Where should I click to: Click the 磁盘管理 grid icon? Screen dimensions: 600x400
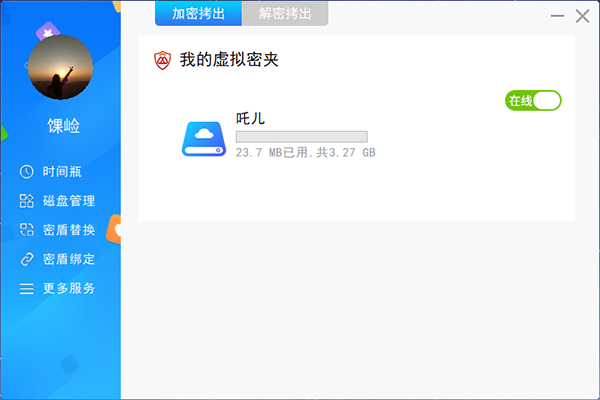pos(26,201)
